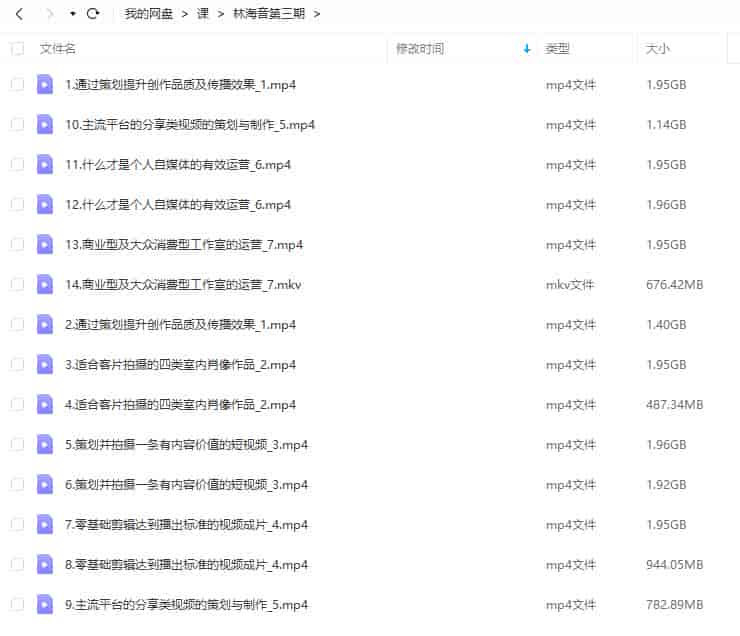Check the box for file 4.适合客片拍摄

[x=17, y=404]
